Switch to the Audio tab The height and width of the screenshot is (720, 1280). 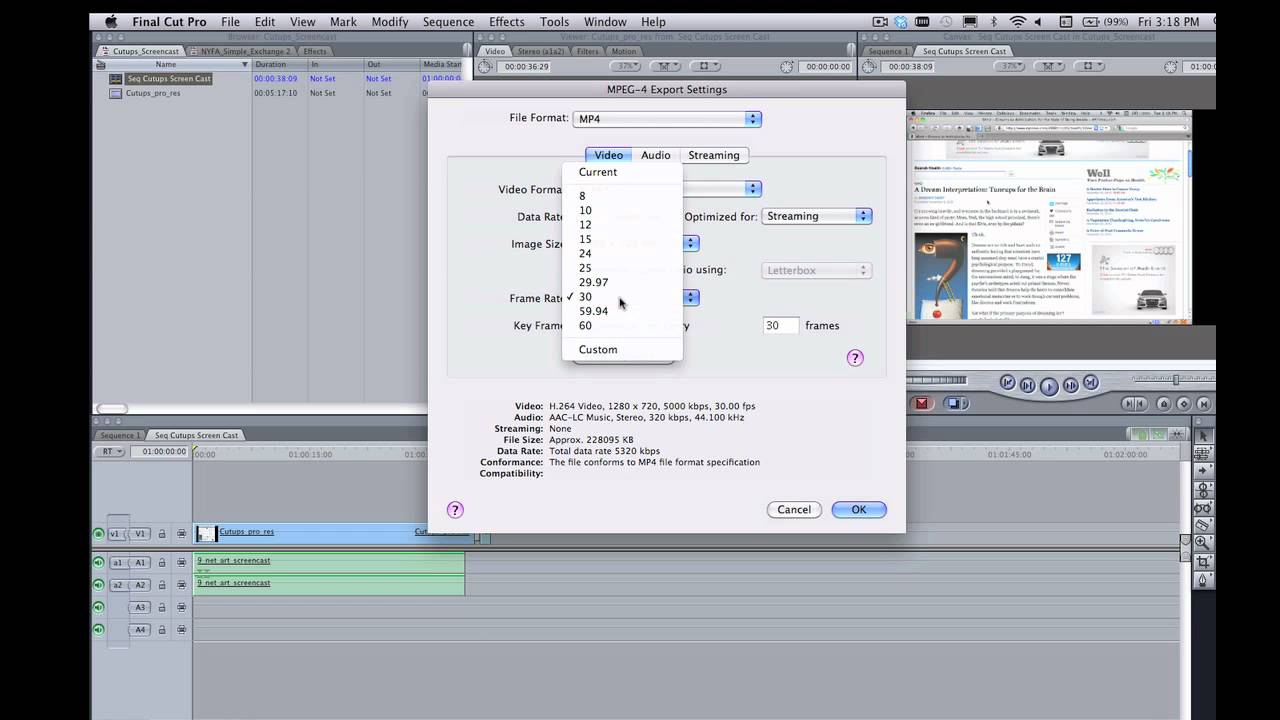point(655,155)
